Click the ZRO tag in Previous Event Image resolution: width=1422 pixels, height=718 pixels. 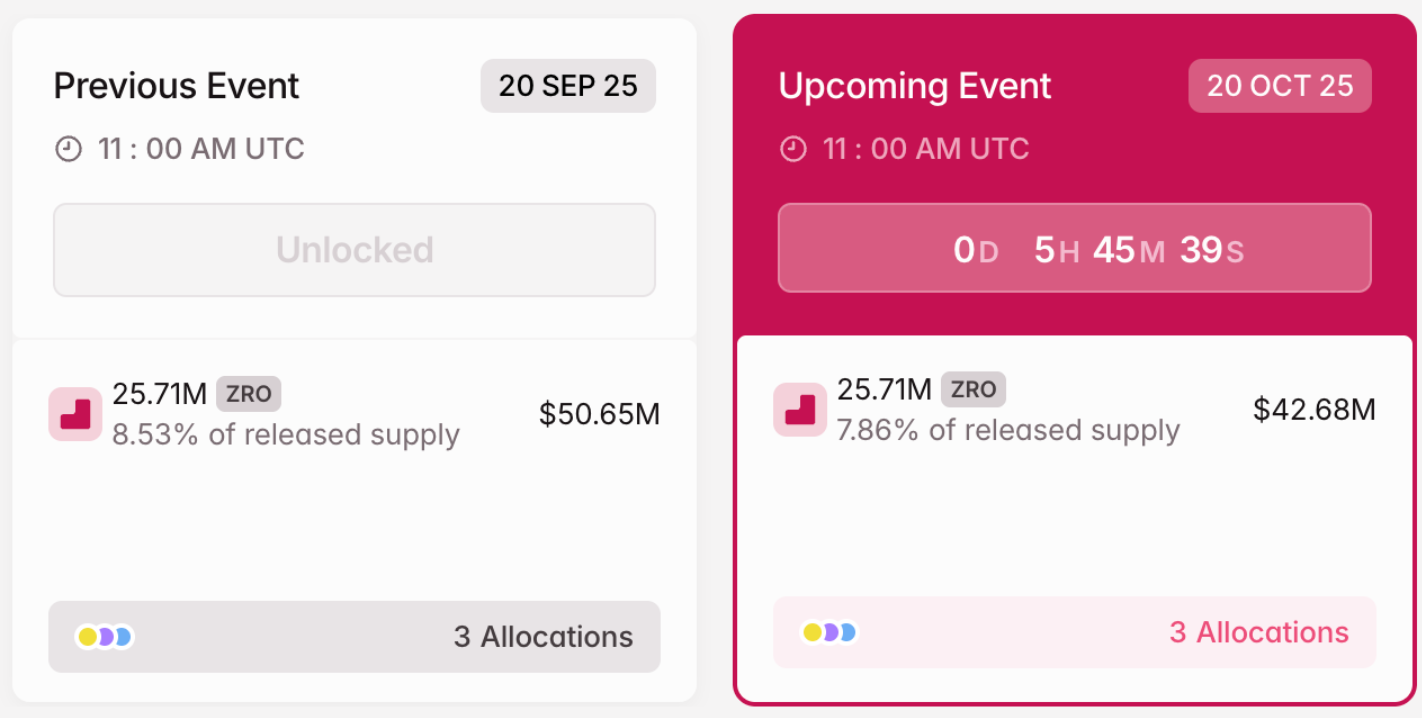pyautogui.click(x=249, y=394)
